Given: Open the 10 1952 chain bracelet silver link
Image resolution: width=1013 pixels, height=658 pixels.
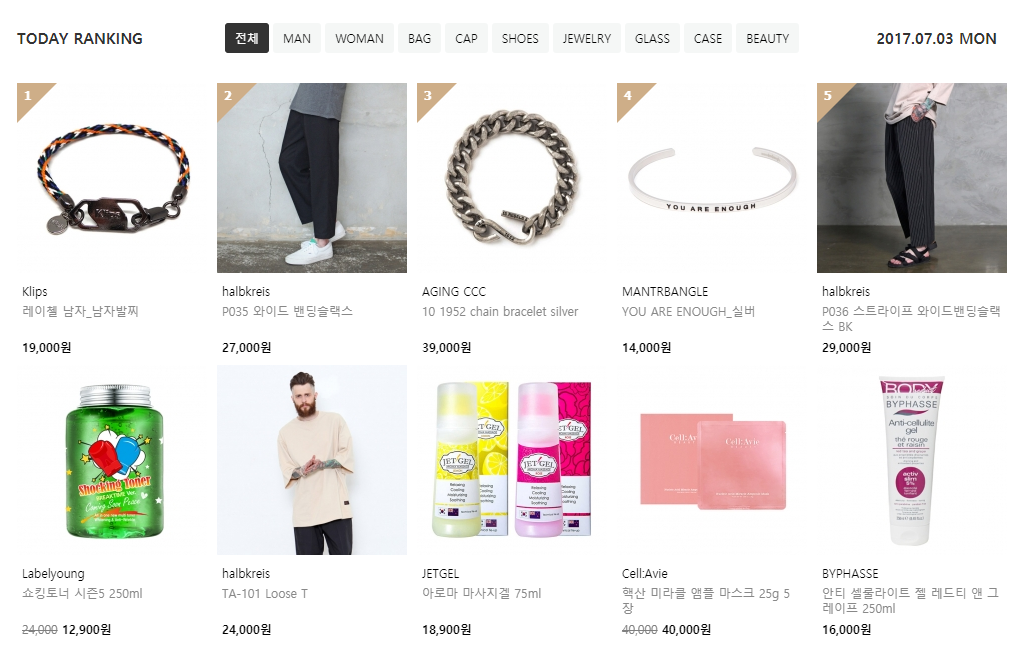Looking at the screenshot, I should click(500, 311).
